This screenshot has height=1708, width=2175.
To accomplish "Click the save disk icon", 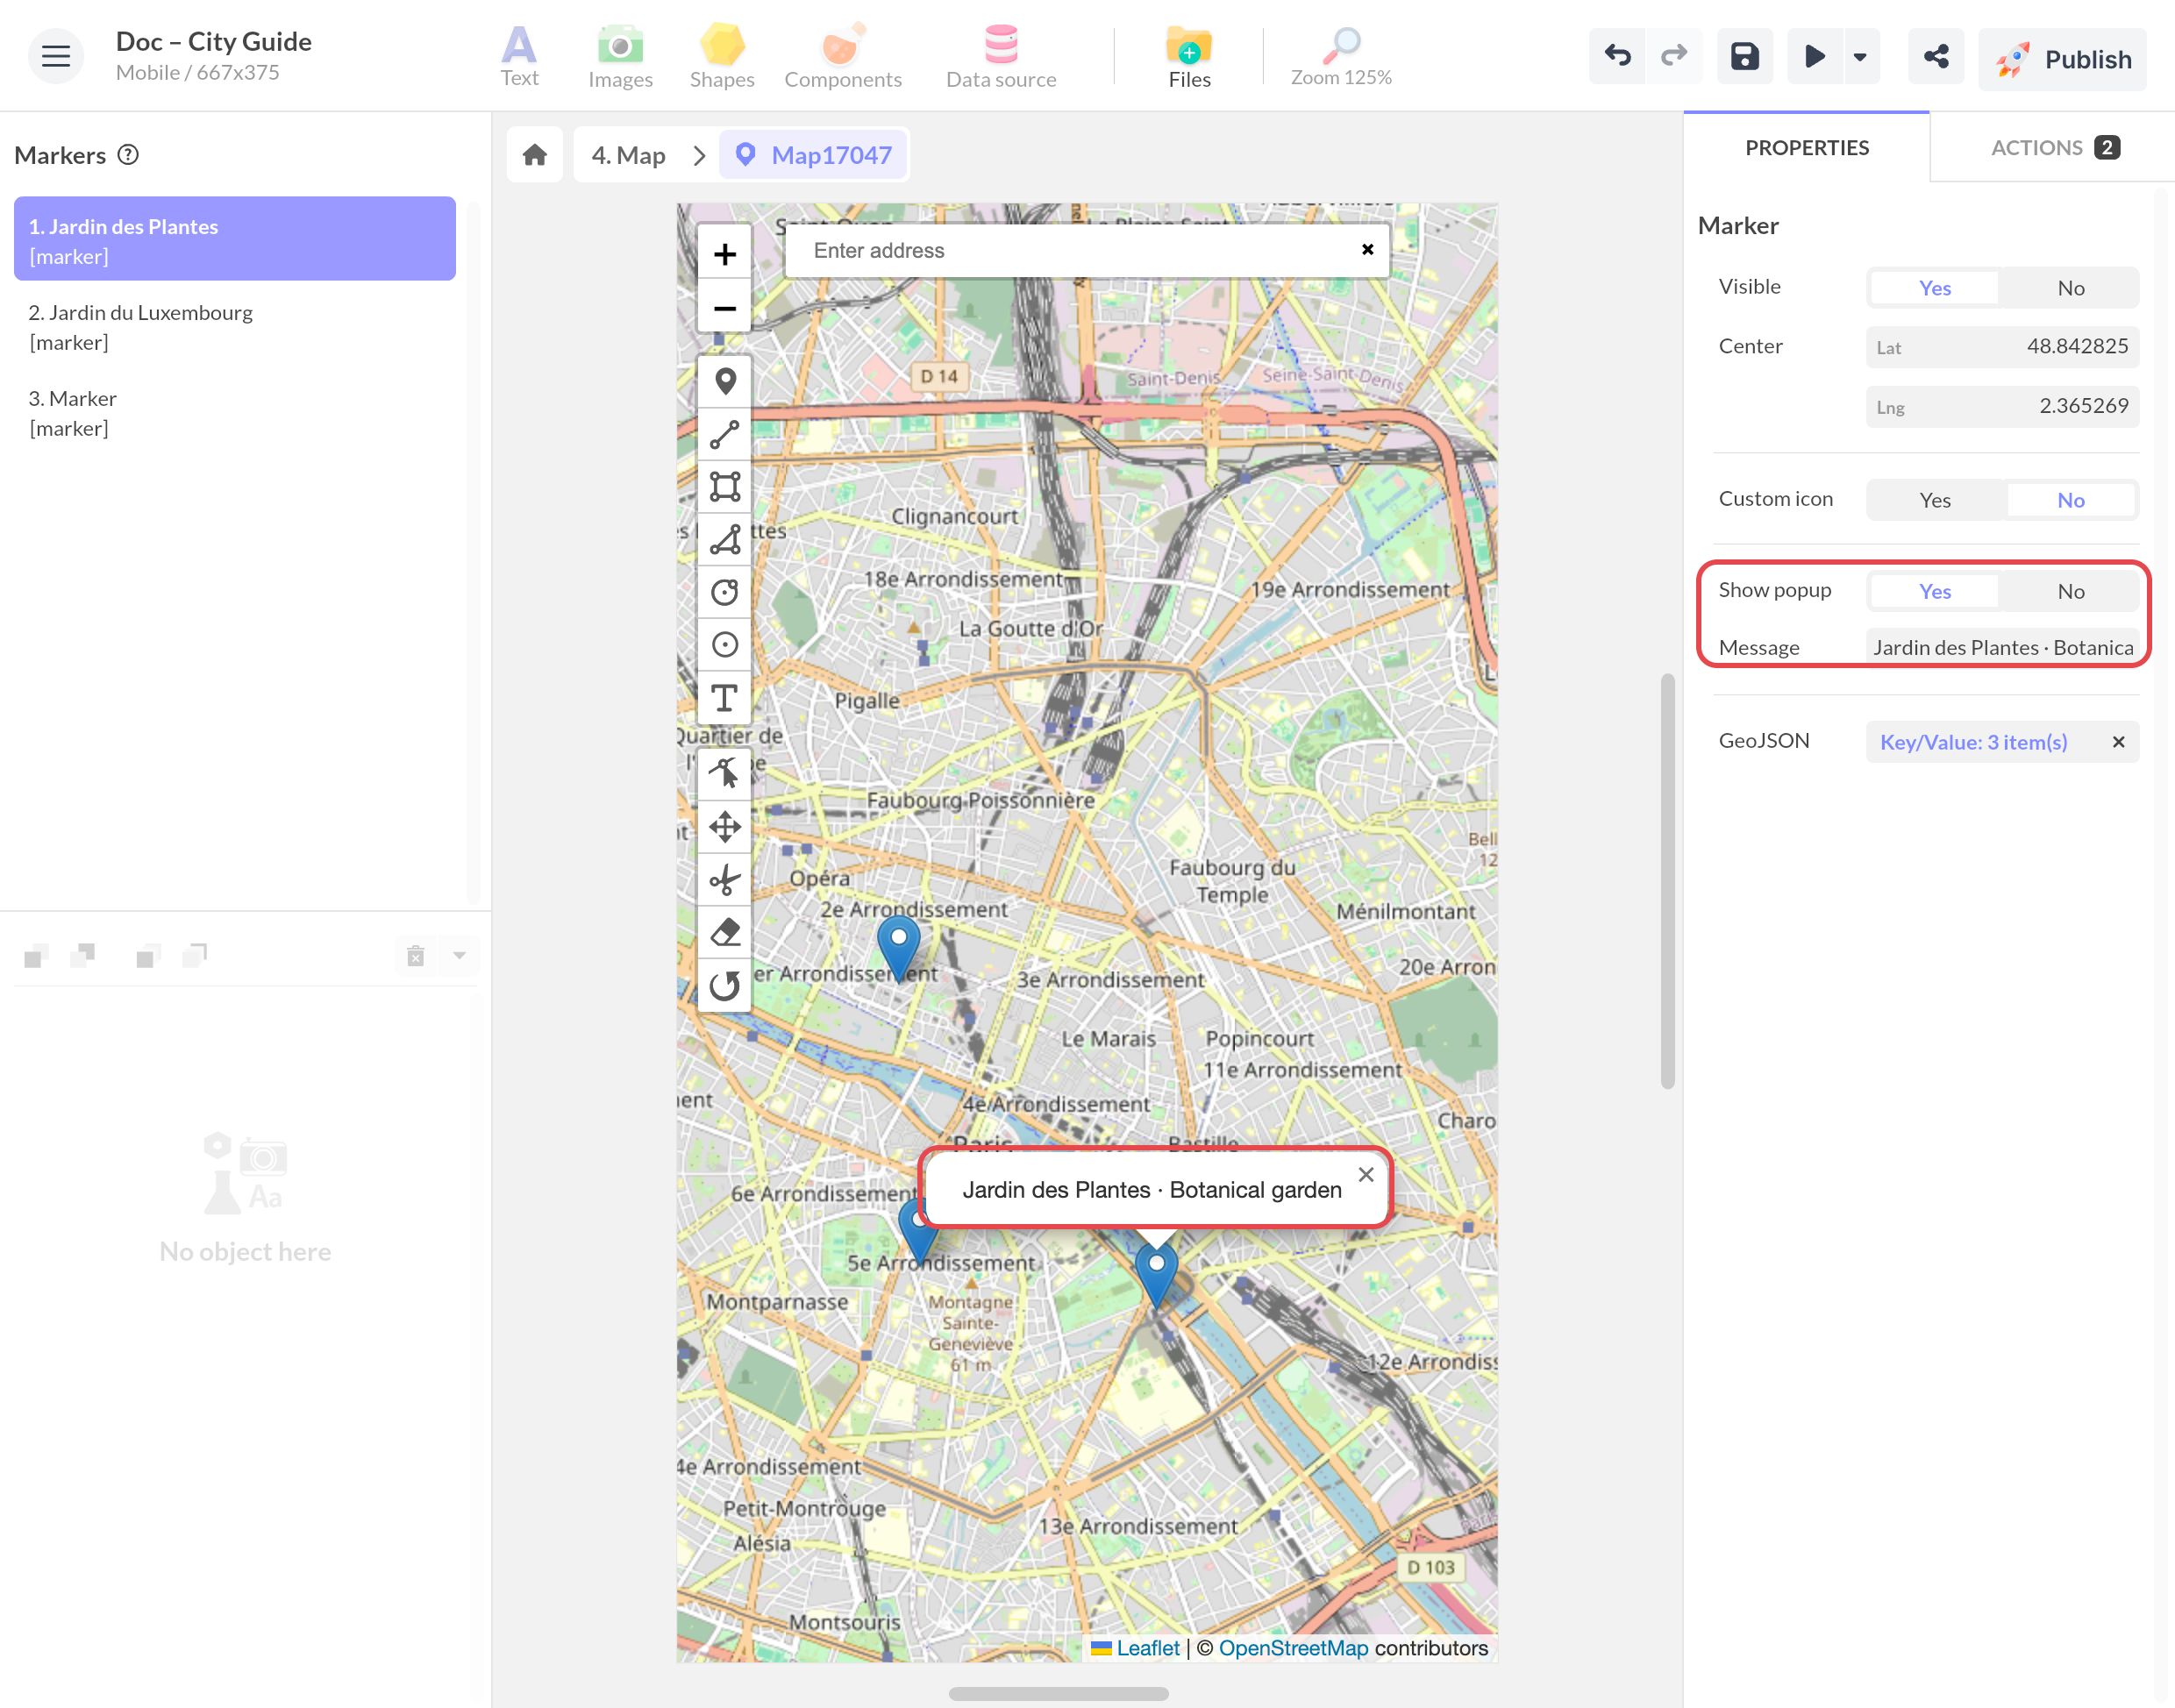I will [x=1744, y=56].
